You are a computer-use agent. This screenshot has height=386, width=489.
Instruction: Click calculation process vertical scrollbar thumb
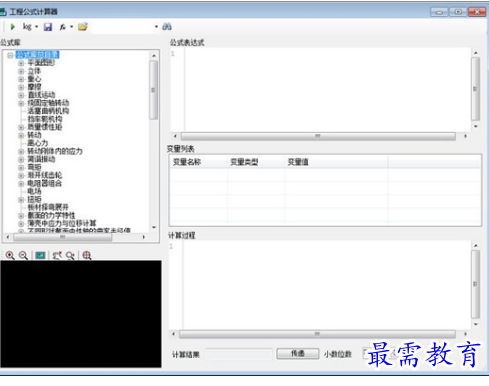[x=475, y=284]
